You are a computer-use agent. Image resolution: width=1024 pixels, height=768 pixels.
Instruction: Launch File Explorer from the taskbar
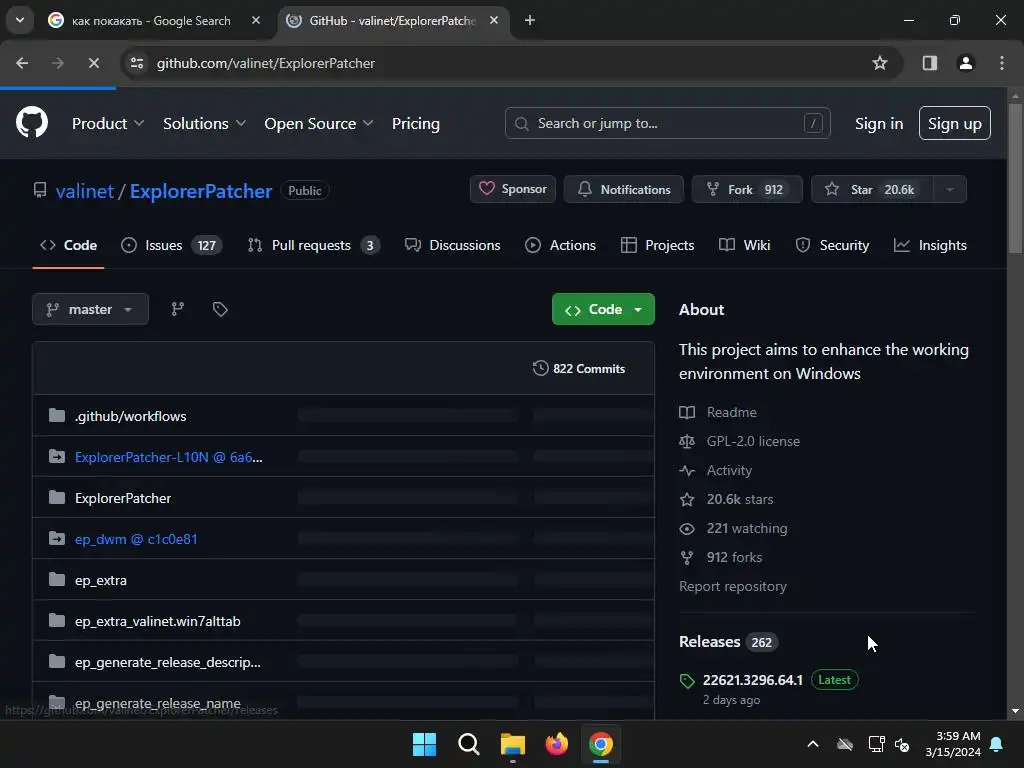(x=513, y=744)
